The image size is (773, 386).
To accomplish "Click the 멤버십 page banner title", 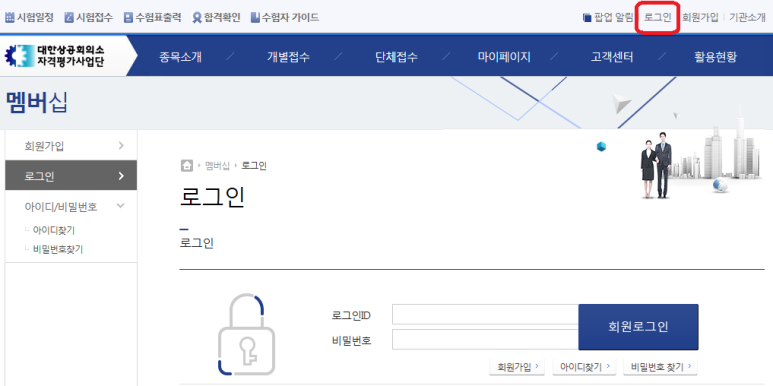I will pos(36,103).
